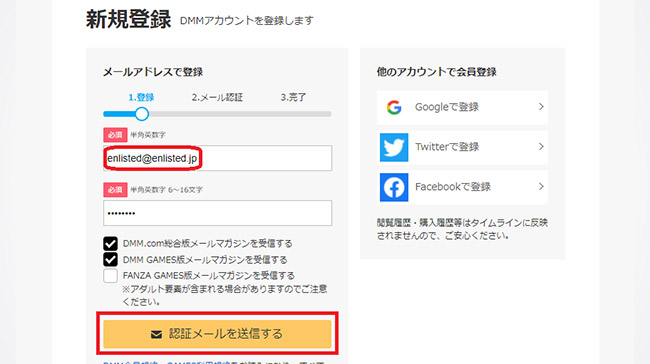Uncheck the DMM.com総合版 mail magazine checkbox
This screenshot has height=364, width=650.
coord(110,243)
